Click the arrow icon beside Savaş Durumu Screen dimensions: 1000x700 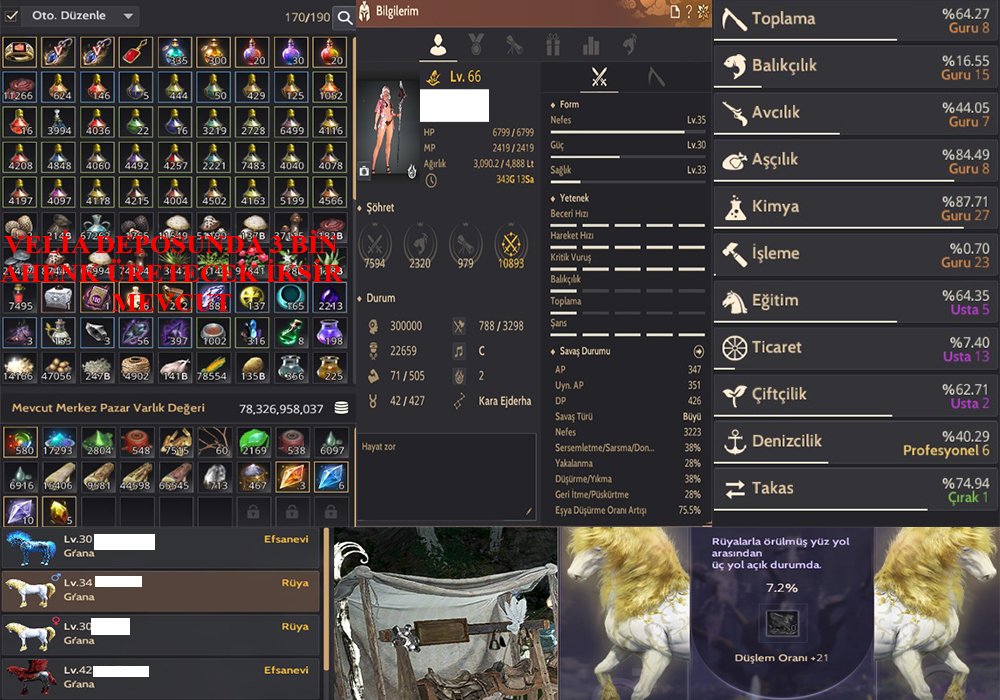point(698,351)
